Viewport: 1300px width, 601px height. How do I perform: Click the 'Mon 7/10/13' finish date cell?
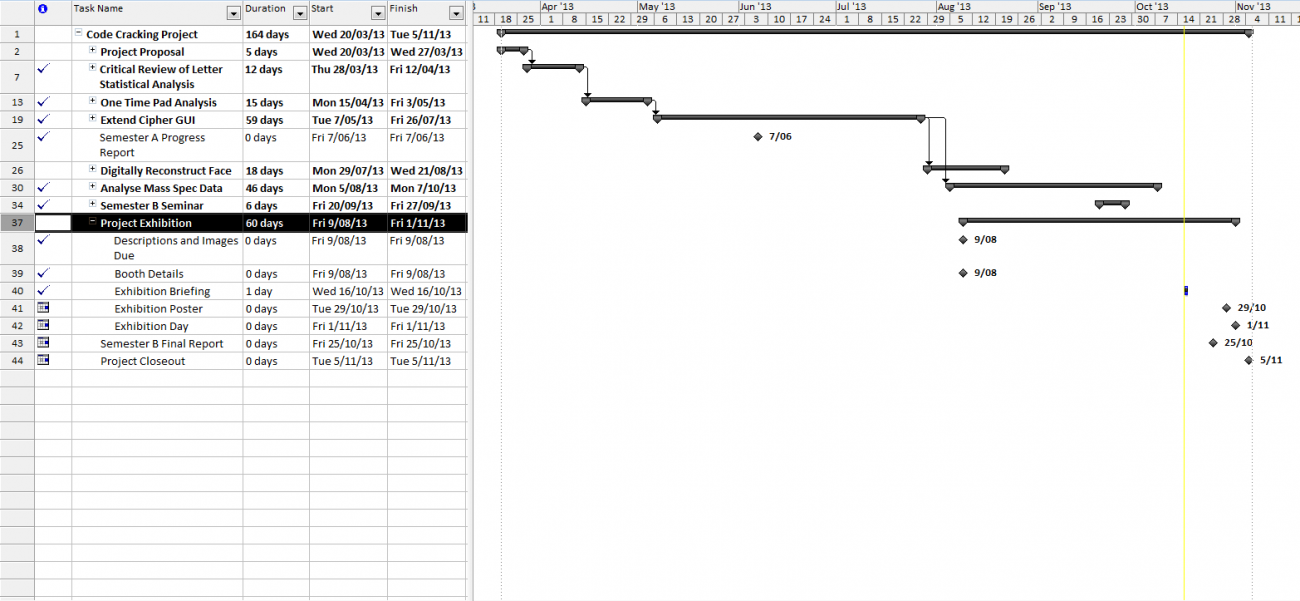point(427,188)
